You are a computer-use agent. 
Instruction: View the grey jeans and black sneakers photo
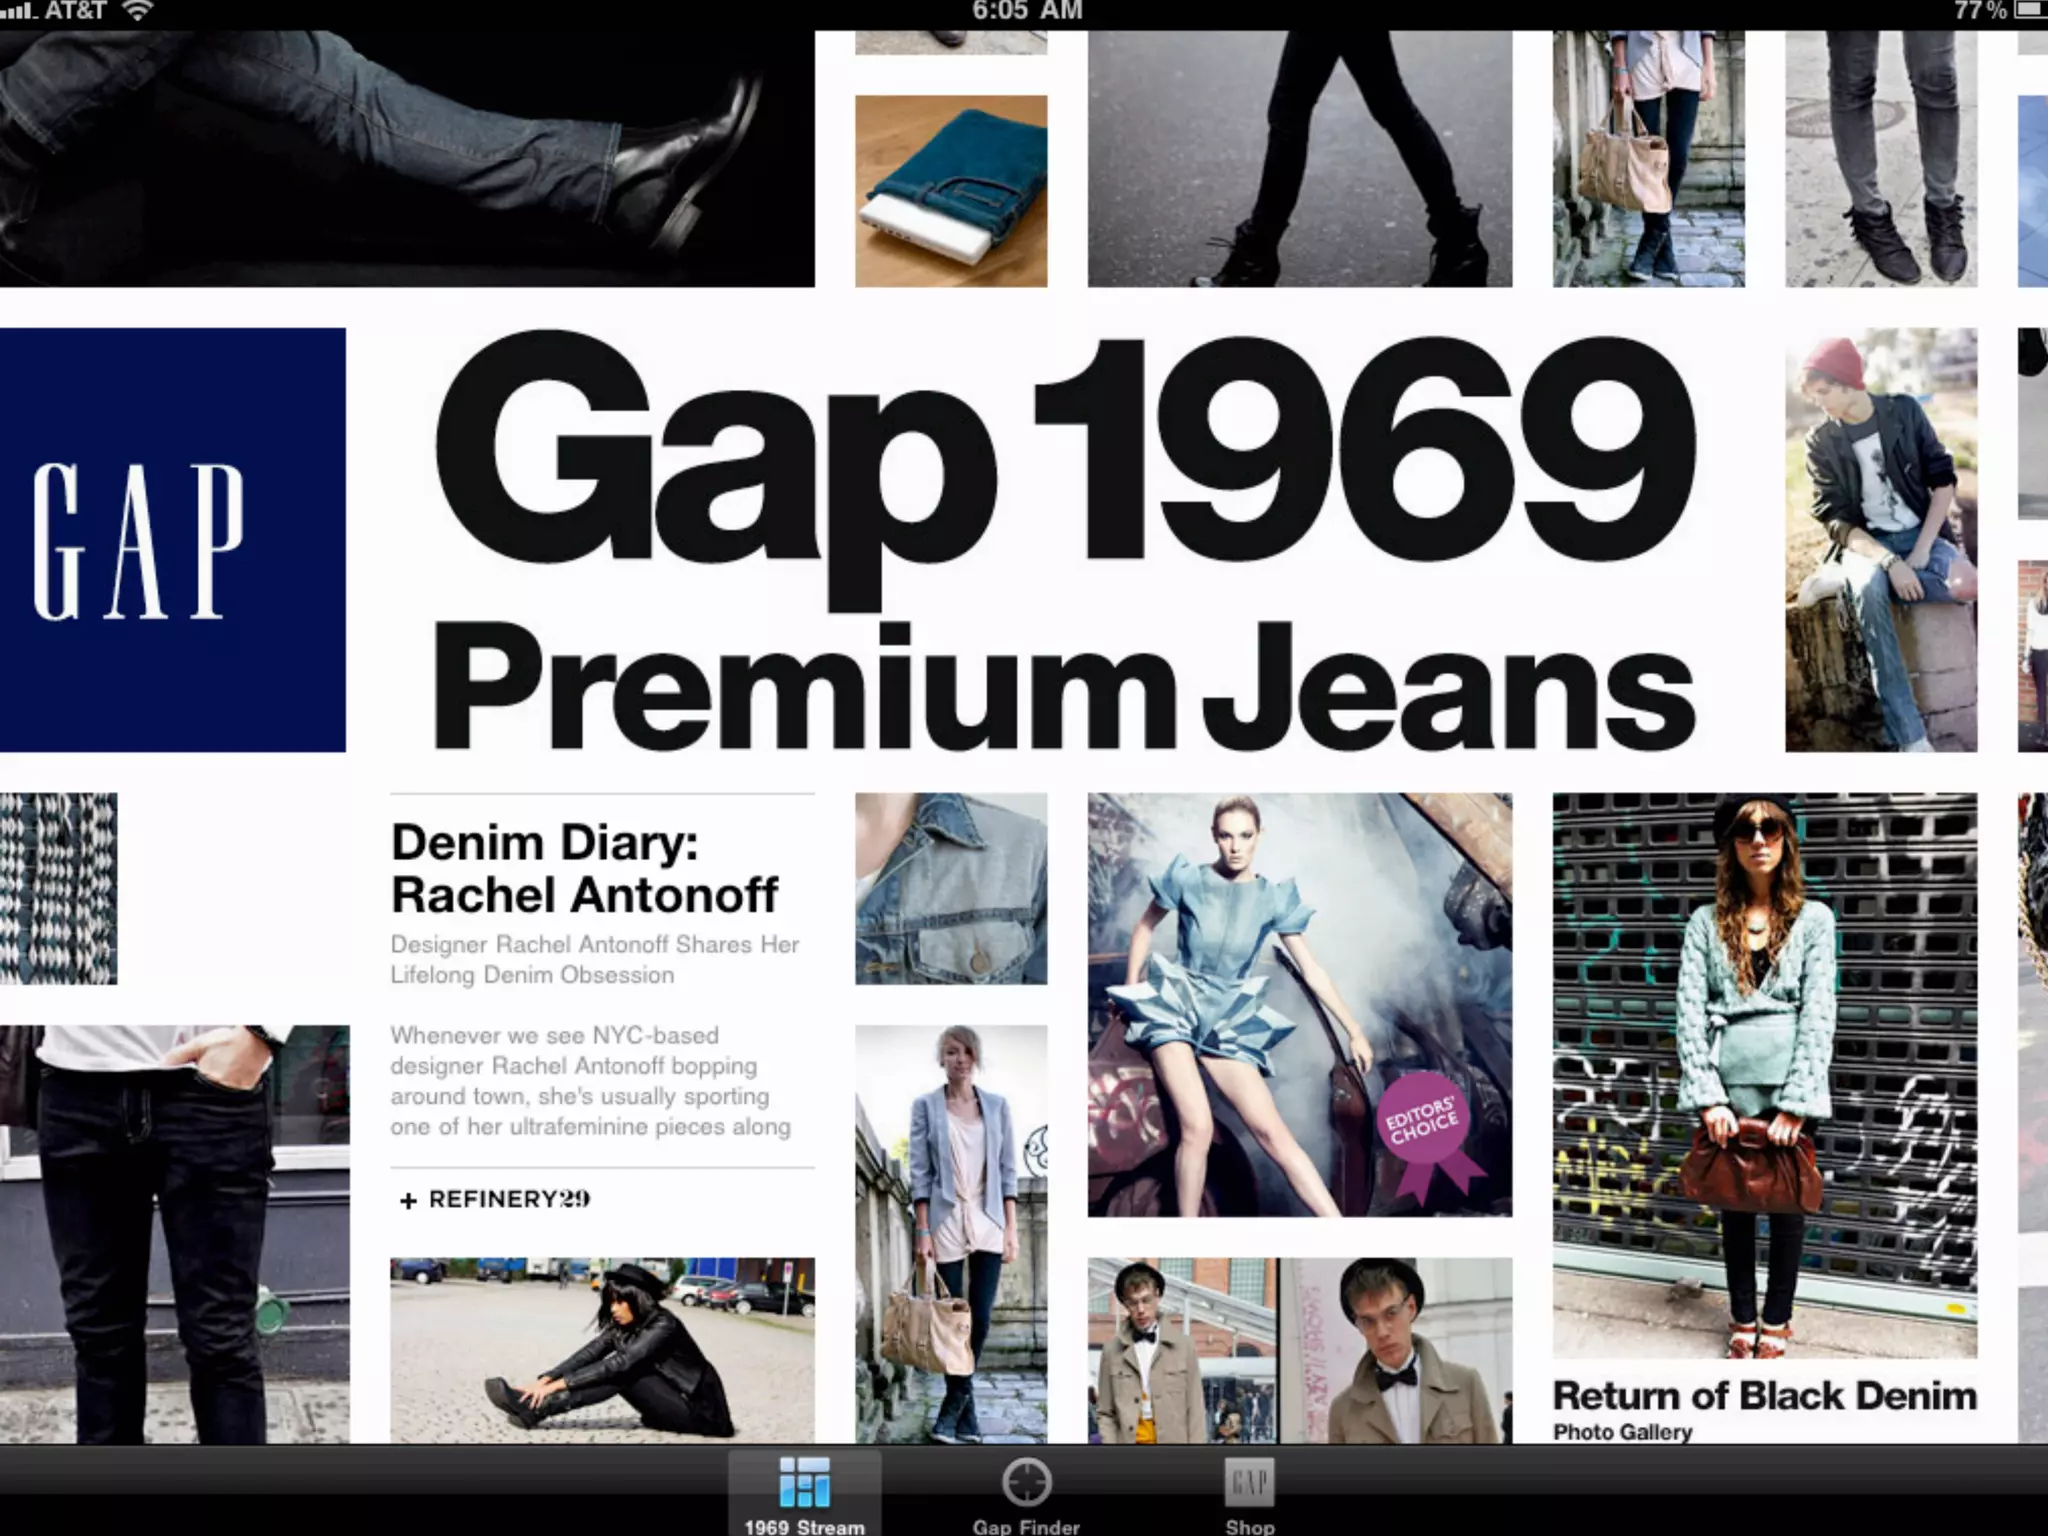(x=1881, y=158)
